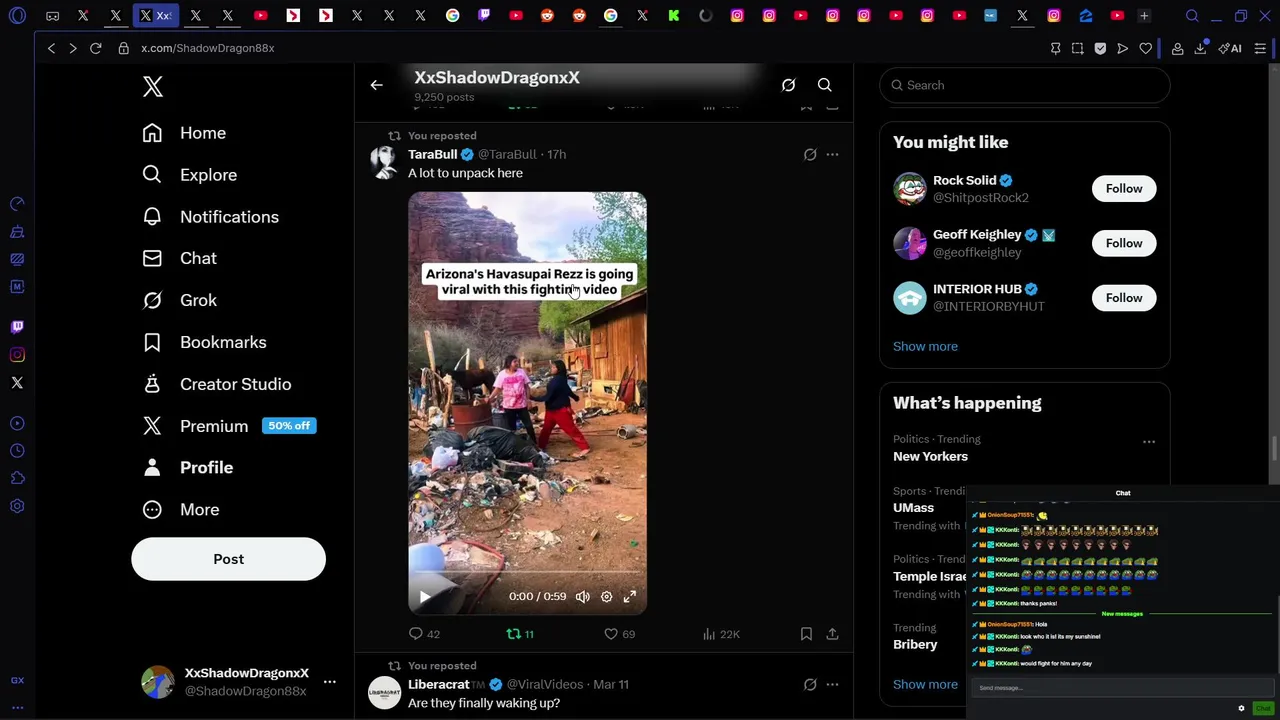Screen dimensions: 1280x720
Task: Follow Rock Solid
Action: coord(1123,189)
